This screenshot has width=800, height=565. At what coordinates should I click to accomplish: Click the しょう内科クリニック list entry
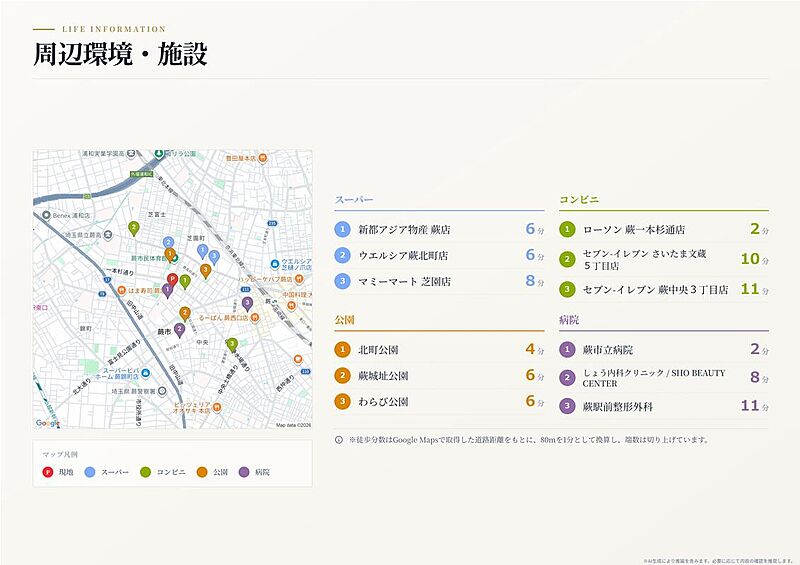point(664,378)
